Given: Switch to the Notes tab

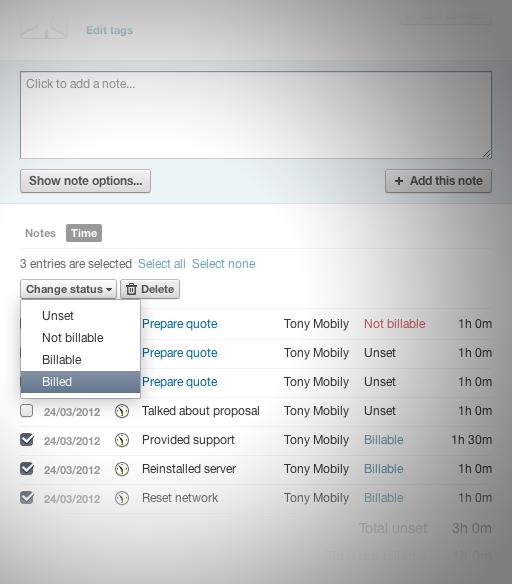Looking at the screenshot, I should pyautogui.click(x=41, y=233).
